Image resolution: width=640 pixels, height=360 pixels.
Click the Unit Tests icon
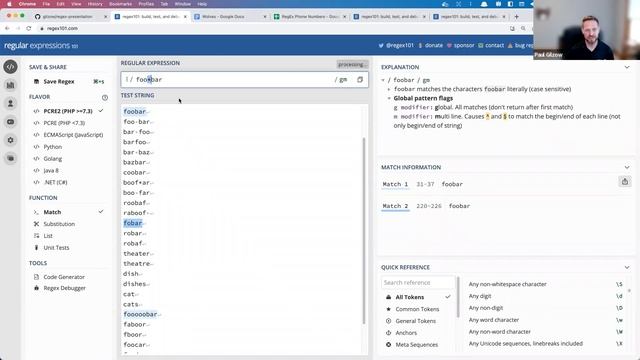tap(36, 247)
